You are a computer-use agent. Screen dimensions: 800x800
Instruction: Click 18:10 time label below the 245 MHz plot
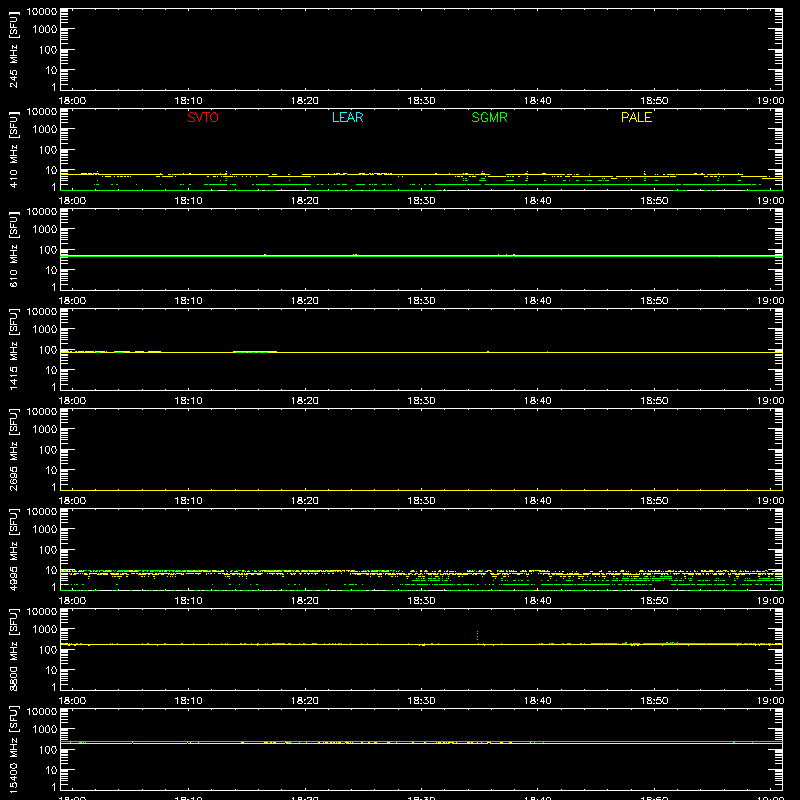click(188, 101)
